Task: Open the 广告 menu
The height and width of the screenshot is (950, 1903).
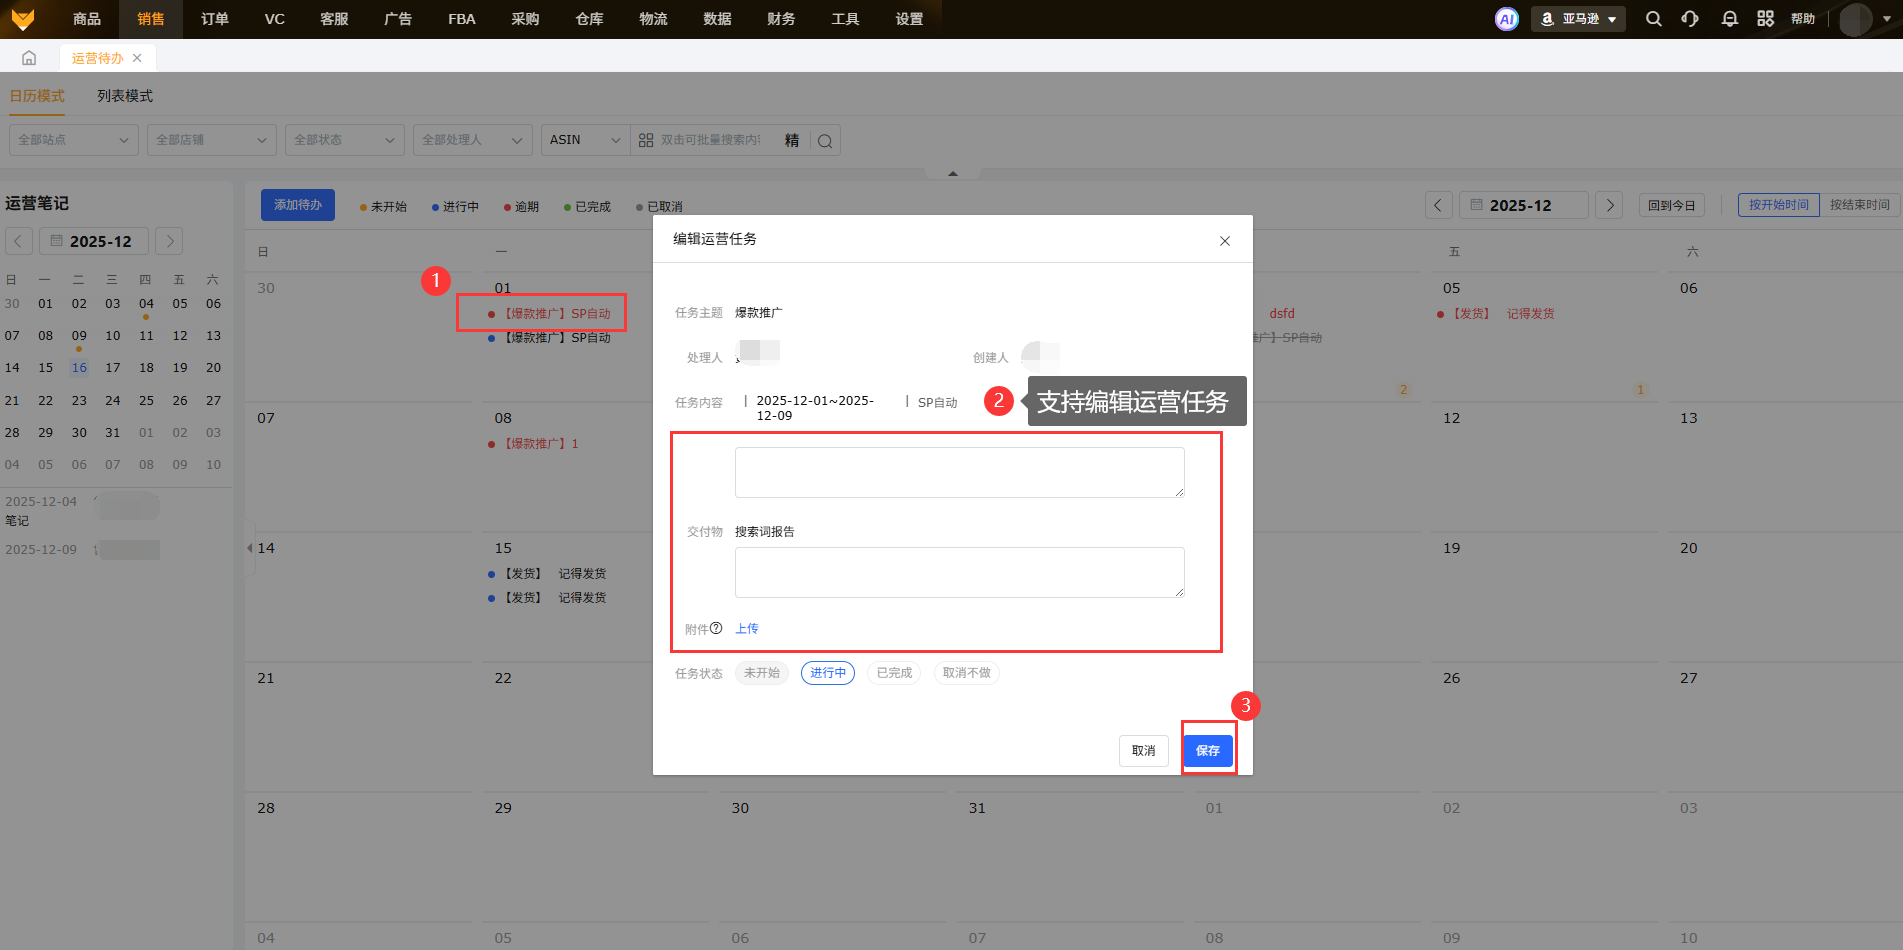Action: (x=398, y=19)
